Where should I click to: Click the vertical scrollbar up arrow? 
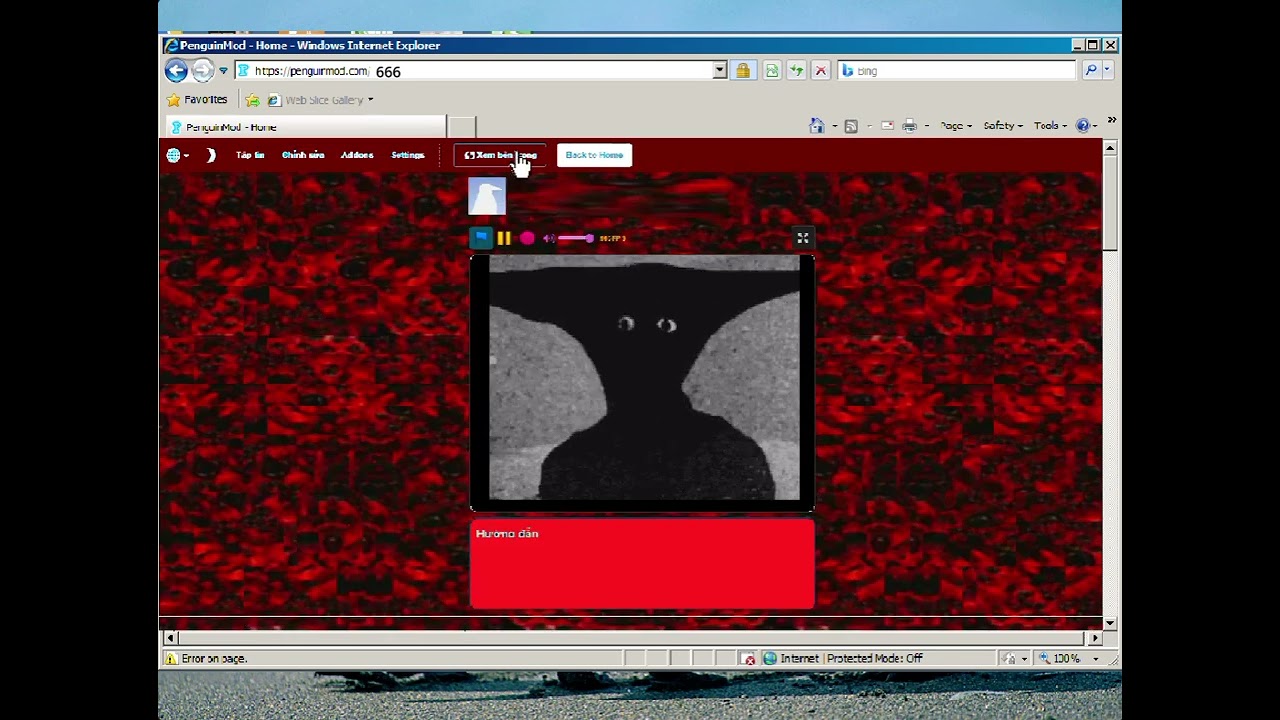[x=1110, y=148]
